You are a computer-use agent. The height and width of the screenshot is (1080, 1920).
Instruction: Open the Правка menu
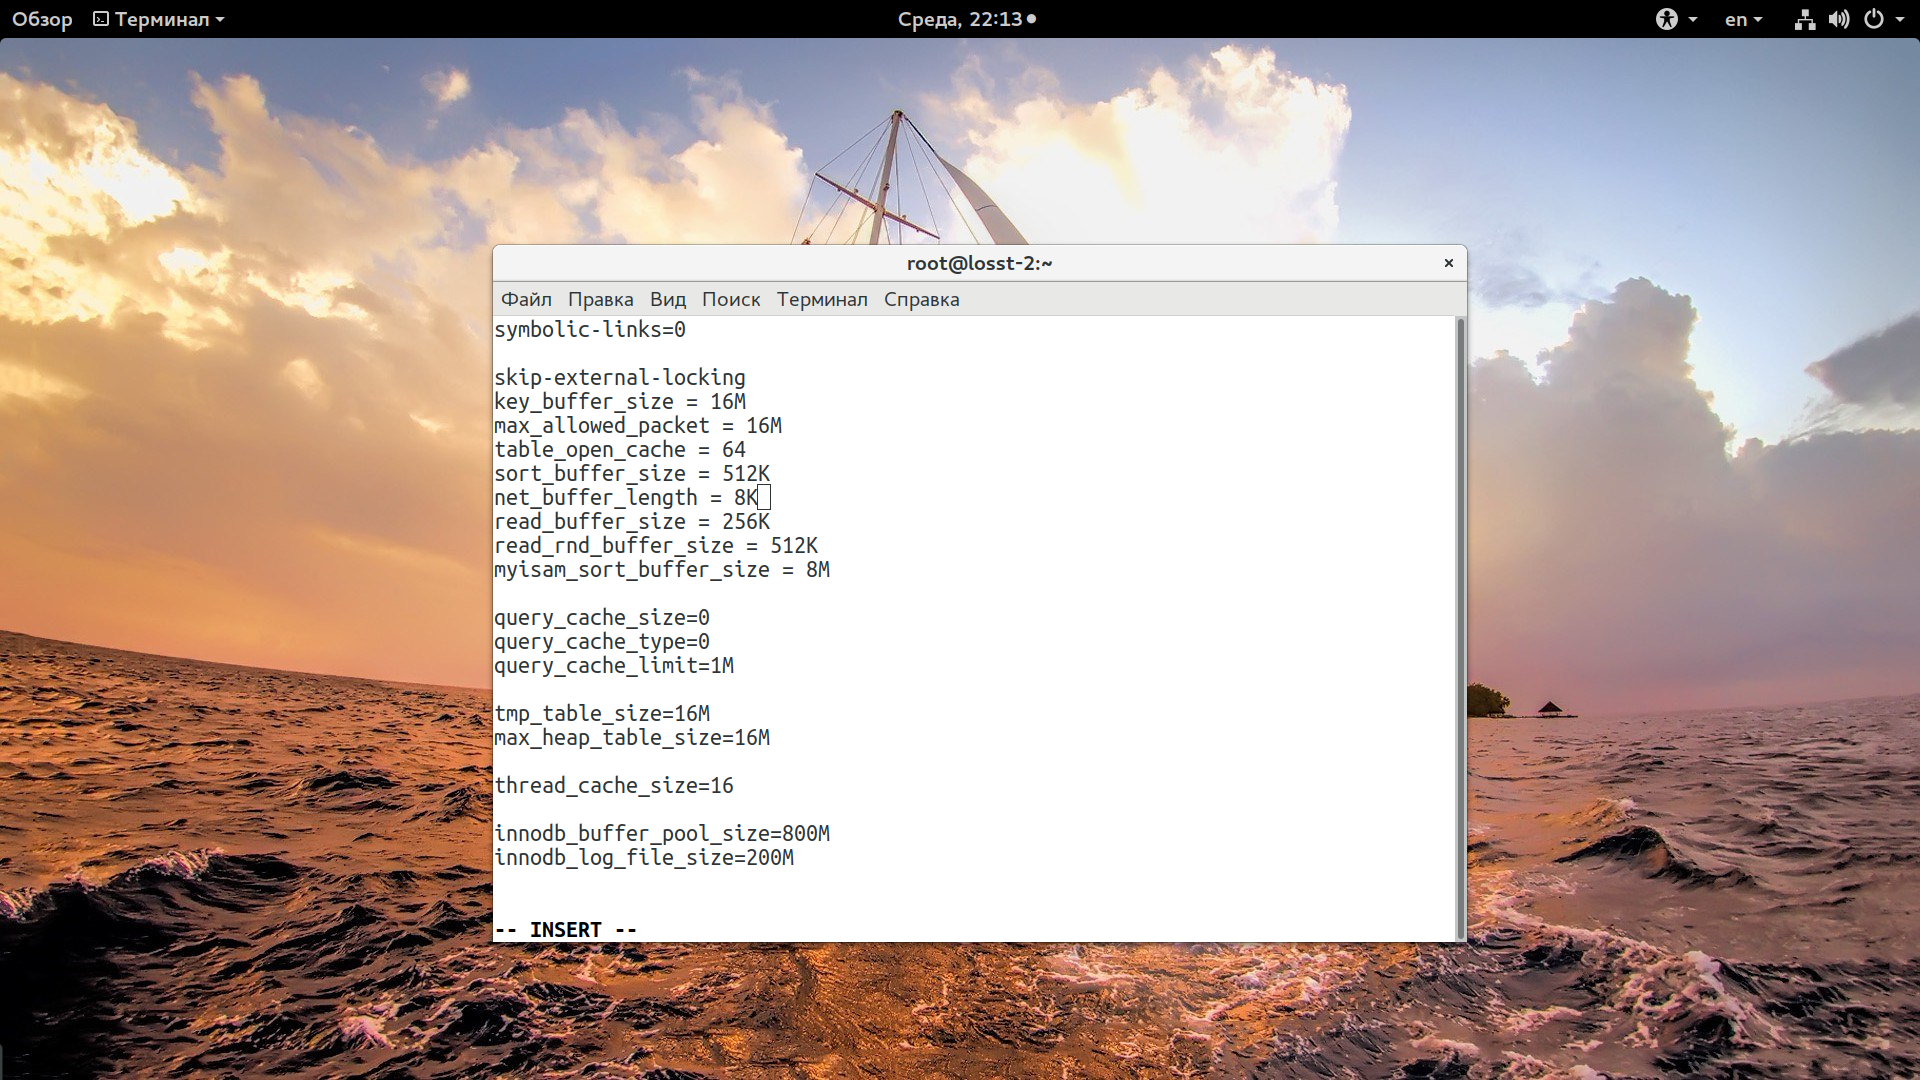(600, 299)
